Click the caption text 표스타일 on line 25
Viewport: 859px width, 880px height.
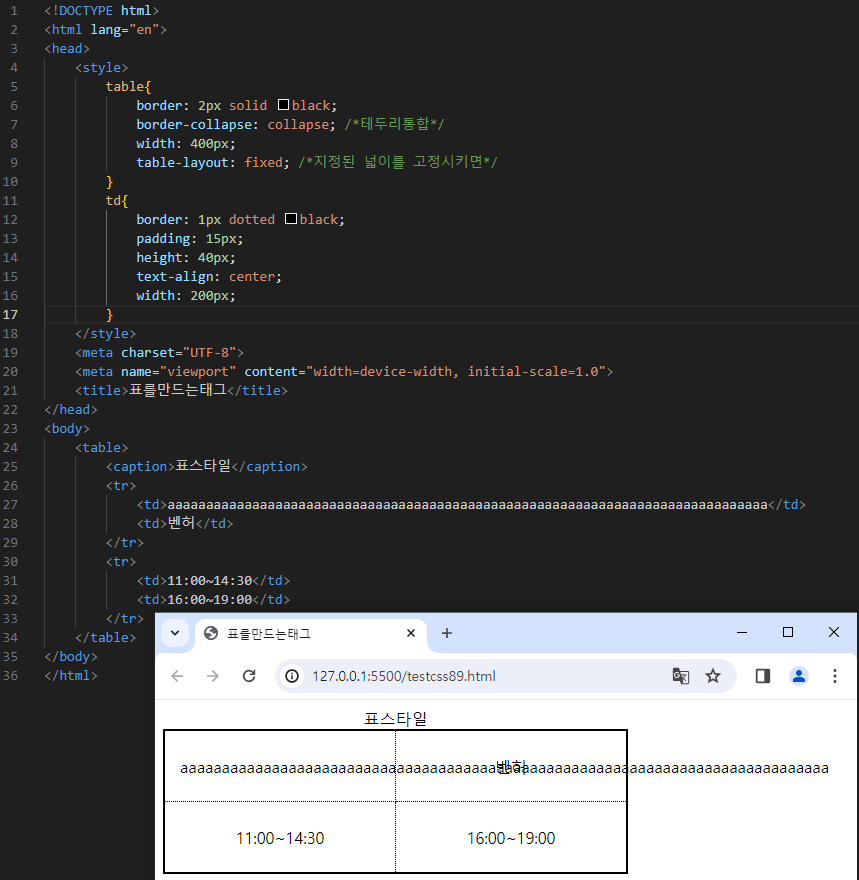tap(203, 466)
